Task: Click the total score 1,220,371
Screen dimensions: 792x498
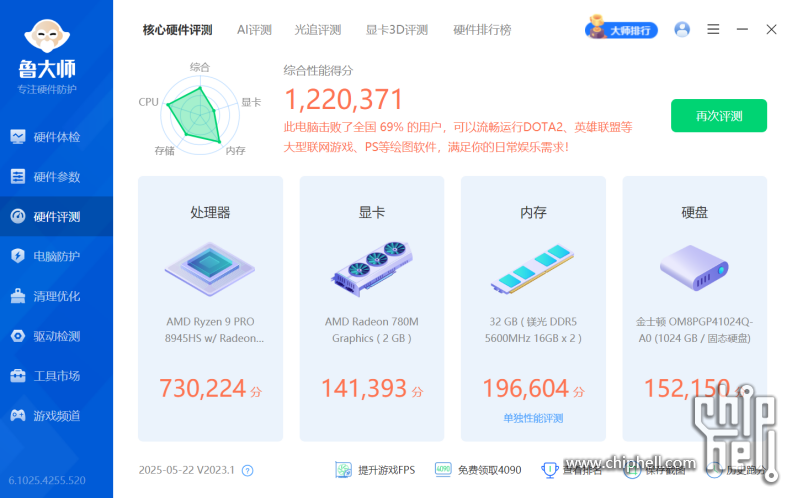Action: click(343, 99)
